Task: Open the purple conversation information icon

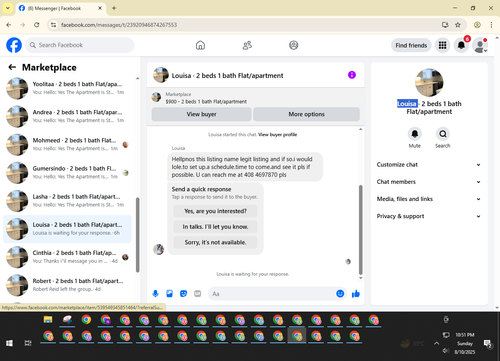Action: 352,75
